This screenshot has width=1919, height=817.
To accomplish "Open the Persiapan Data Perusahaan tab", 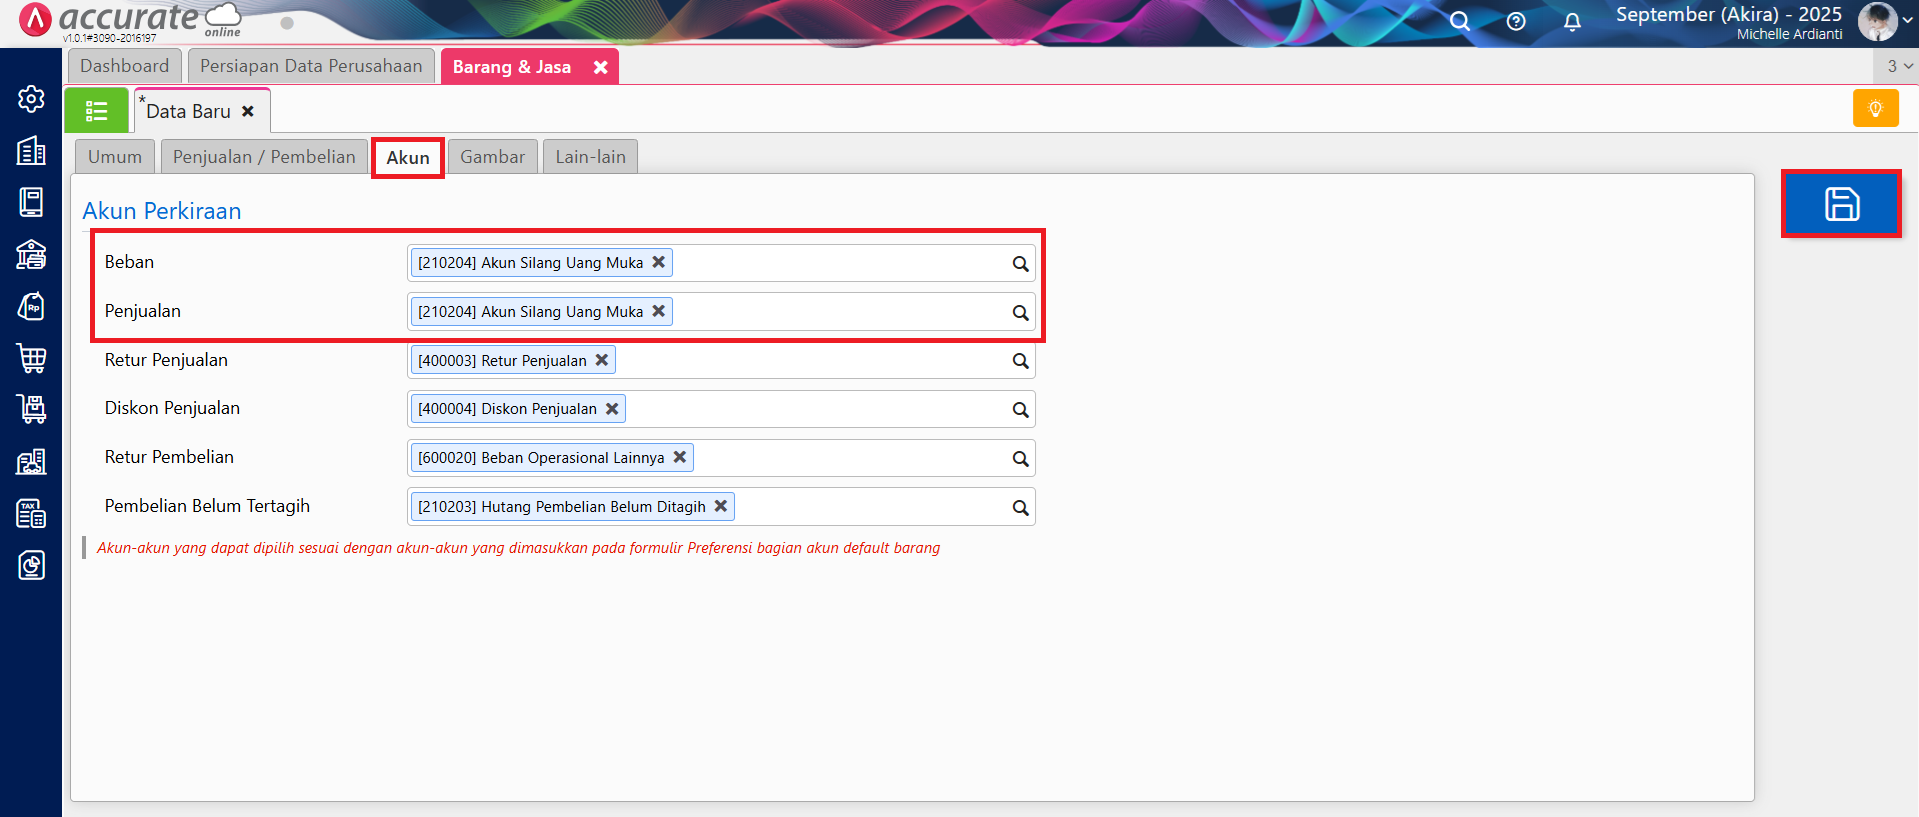I will [311, 66].
